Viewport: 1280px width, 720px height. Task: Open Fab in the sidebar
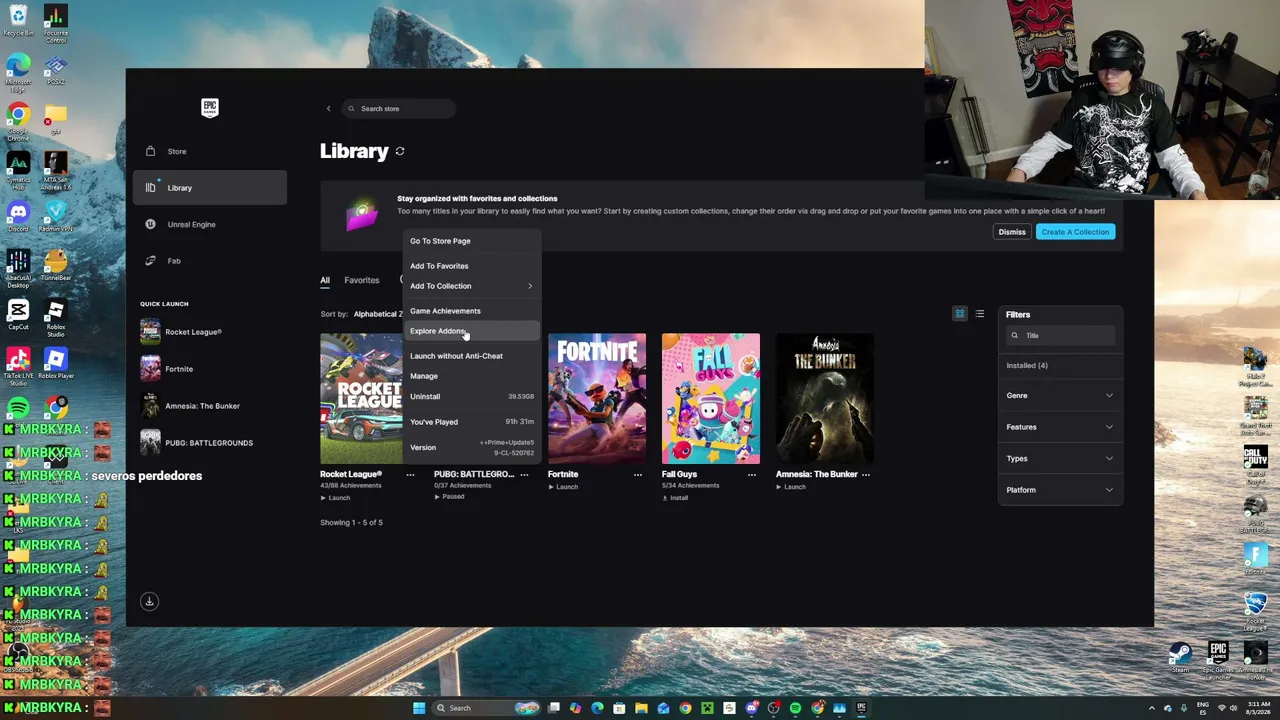pyautogui.click(x=210, y=261)
